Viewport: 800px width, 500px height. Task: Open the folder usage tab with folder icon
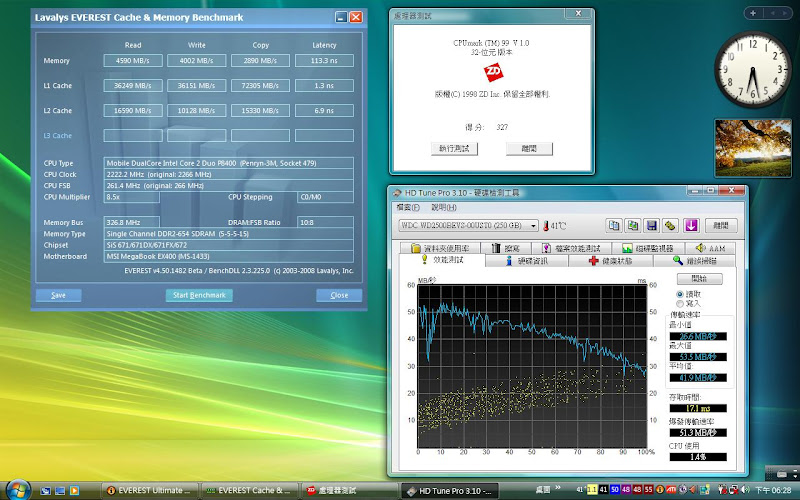tap(440, 248)
